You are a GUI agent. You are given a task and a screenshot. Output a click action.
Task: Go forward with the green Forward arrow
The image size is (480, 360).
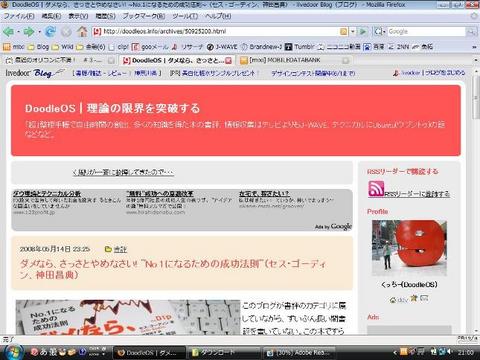coord(29,32)
